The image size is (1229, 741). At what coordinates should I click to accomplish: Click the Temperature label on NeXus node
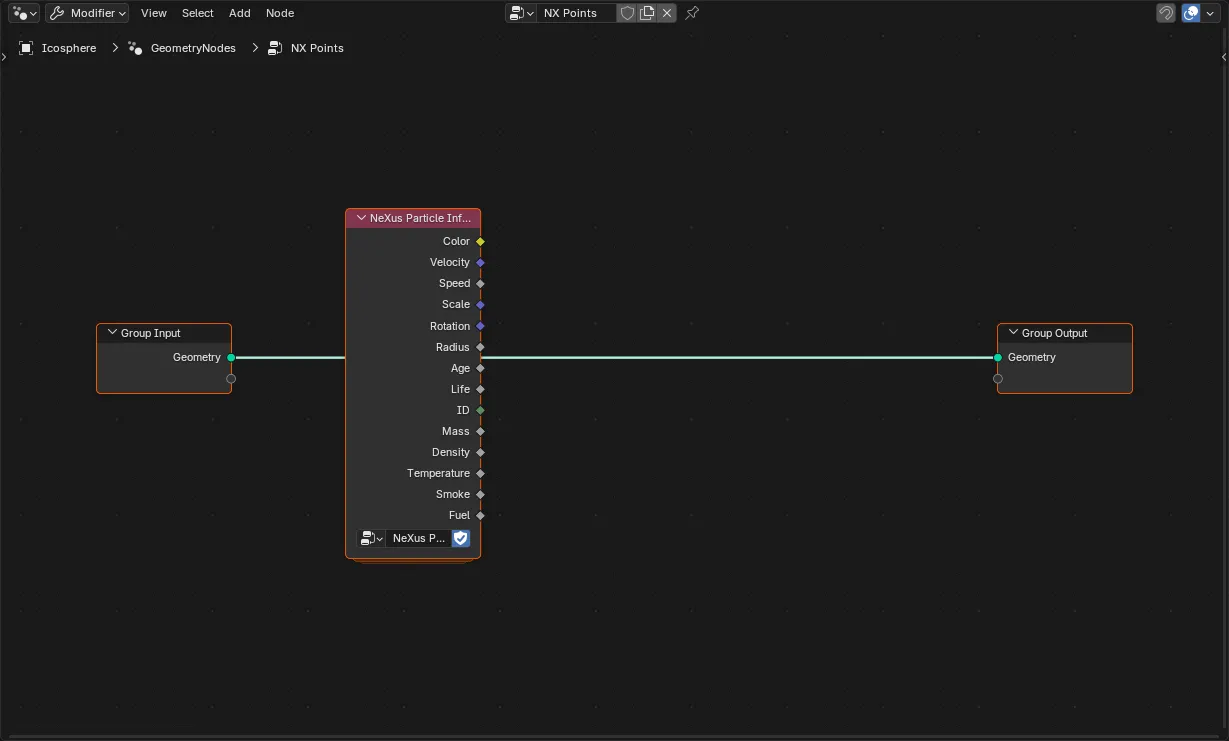pyautogui.click(x=438, y=473)
